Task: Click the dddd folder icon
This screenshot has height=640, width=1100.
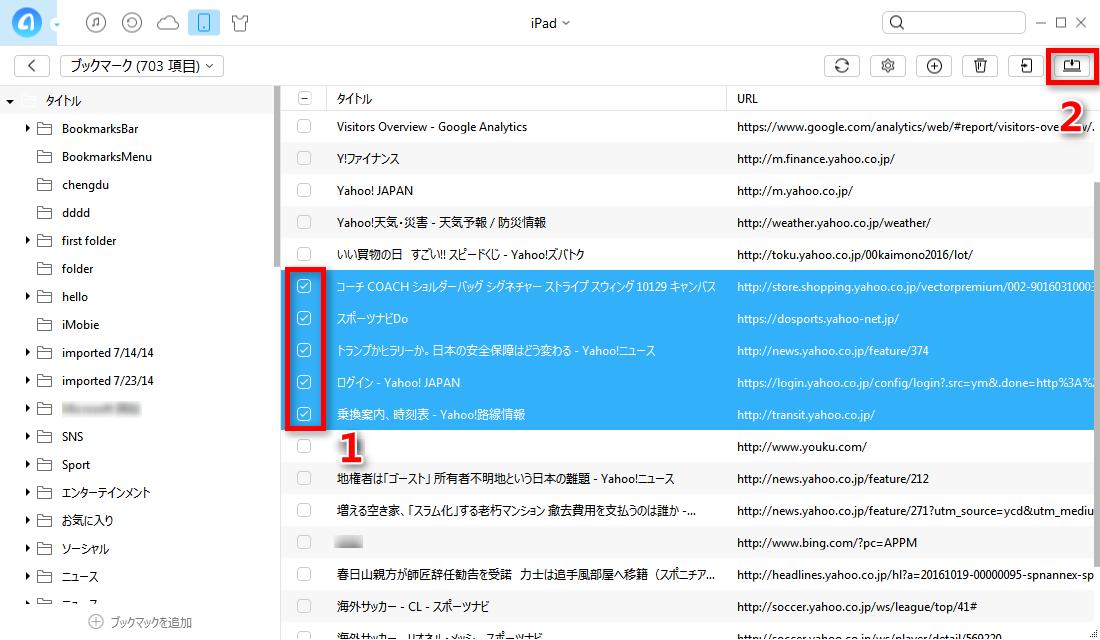Action: 44,213
